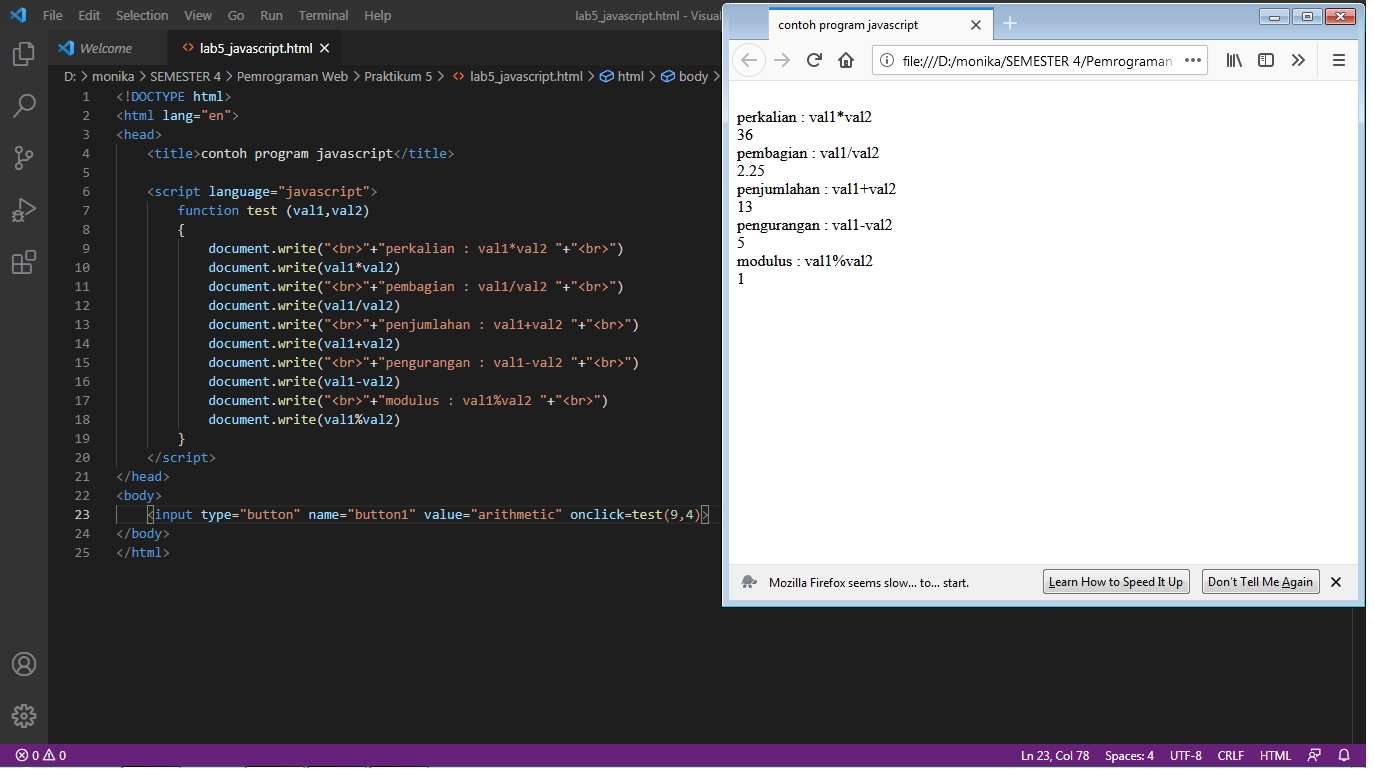Screen dimensions: 1374x776
Task: Go forward in Firefox
Action: pos(782,60)
